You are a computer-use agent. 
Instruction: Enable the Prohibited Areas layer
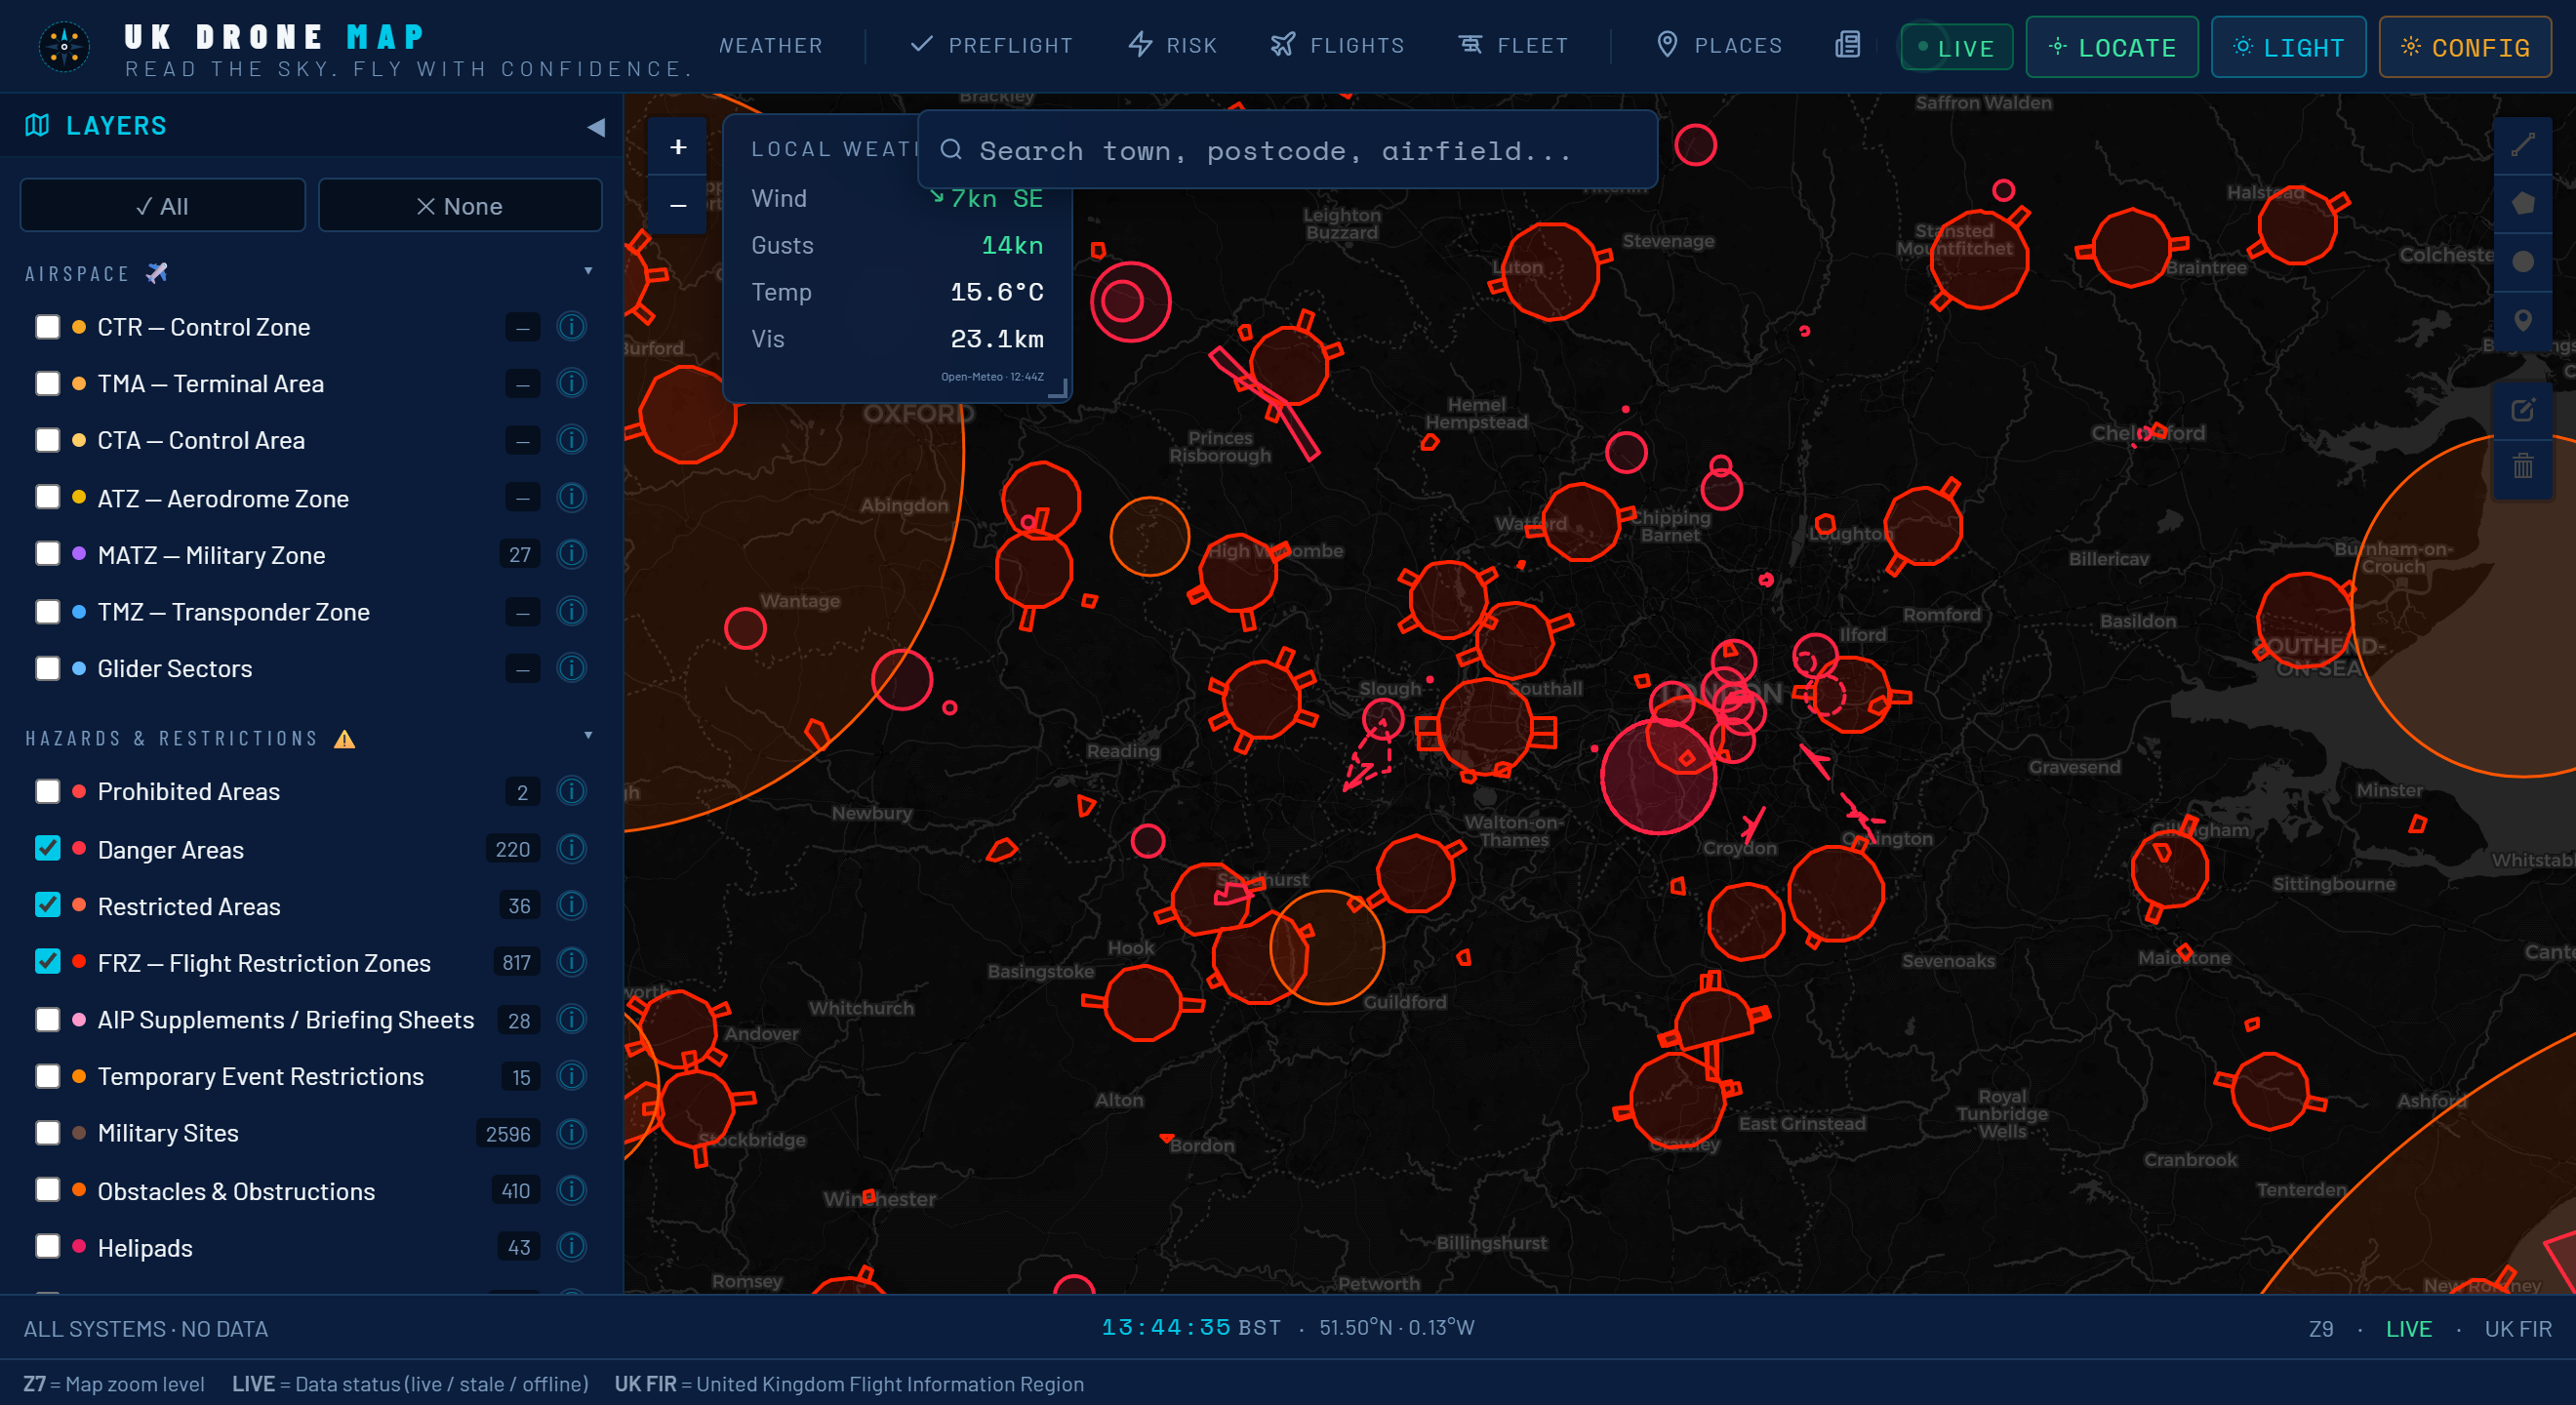coord(47,791)
